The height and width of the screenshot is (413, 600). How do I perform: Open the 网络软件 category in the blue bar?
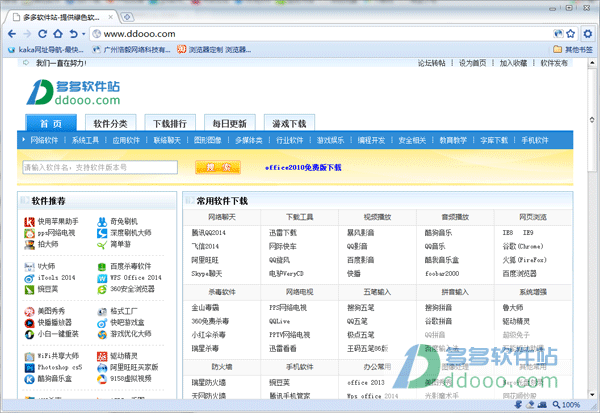(x=44, y=140)
